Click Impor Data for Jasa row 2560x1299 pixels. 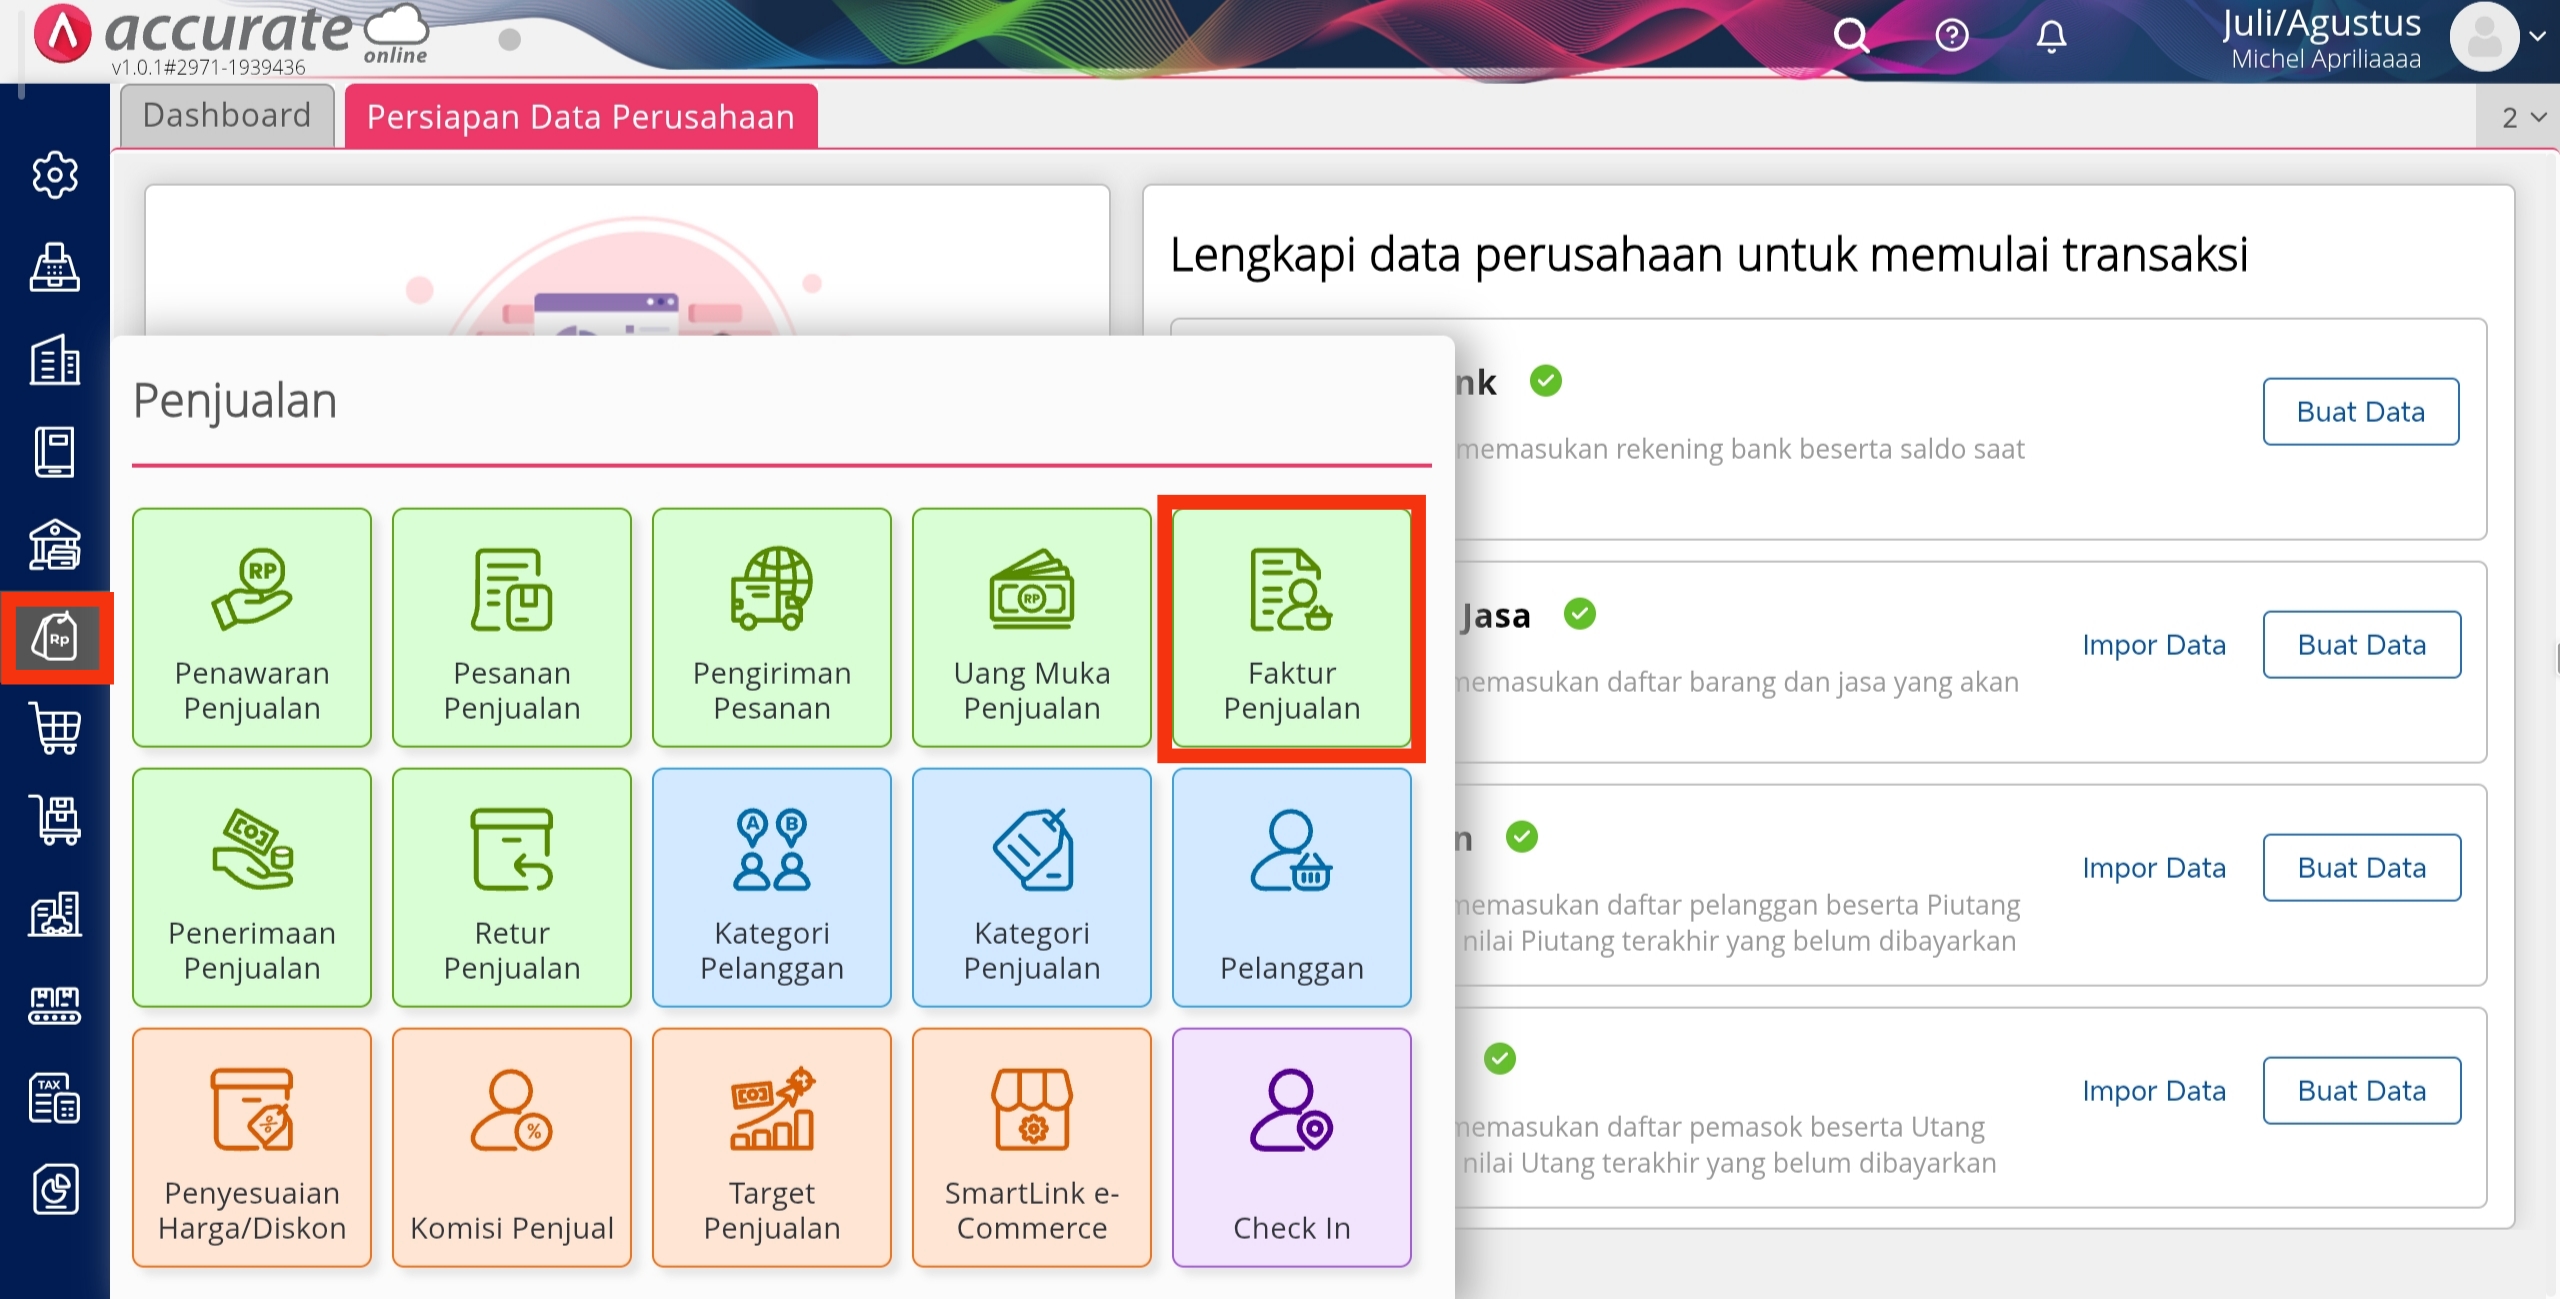tap(2154, 645)
